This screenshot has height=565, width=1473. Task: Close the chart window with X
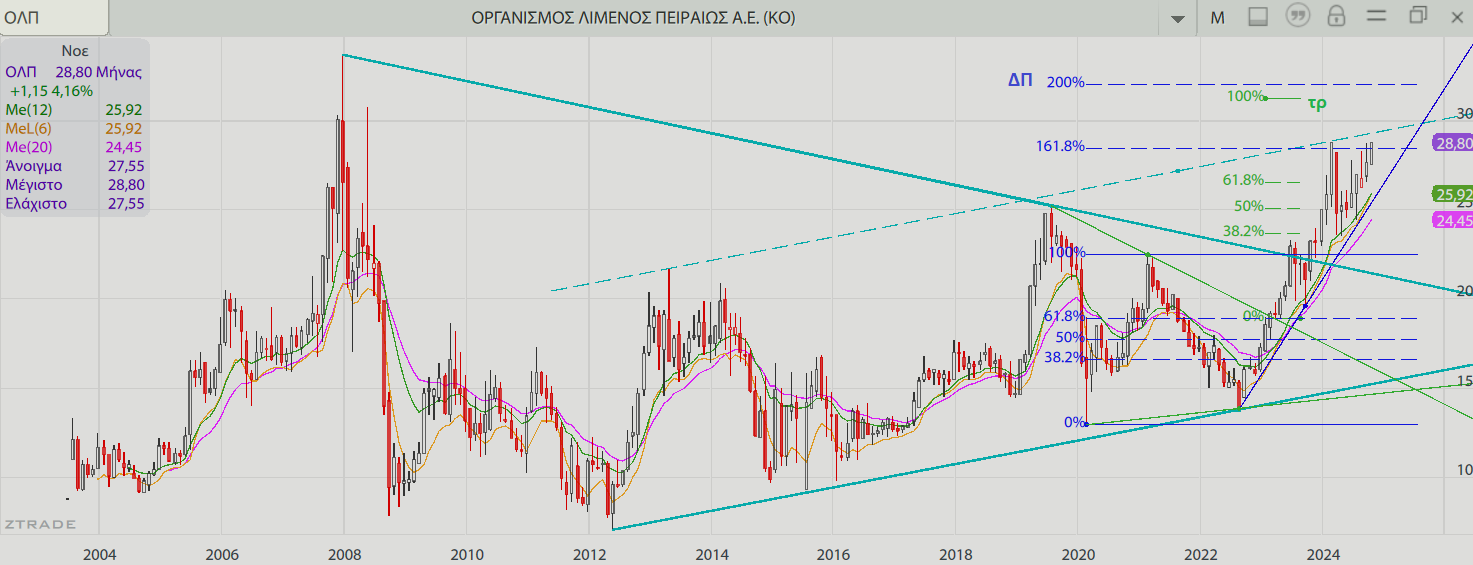[1455, 17]
